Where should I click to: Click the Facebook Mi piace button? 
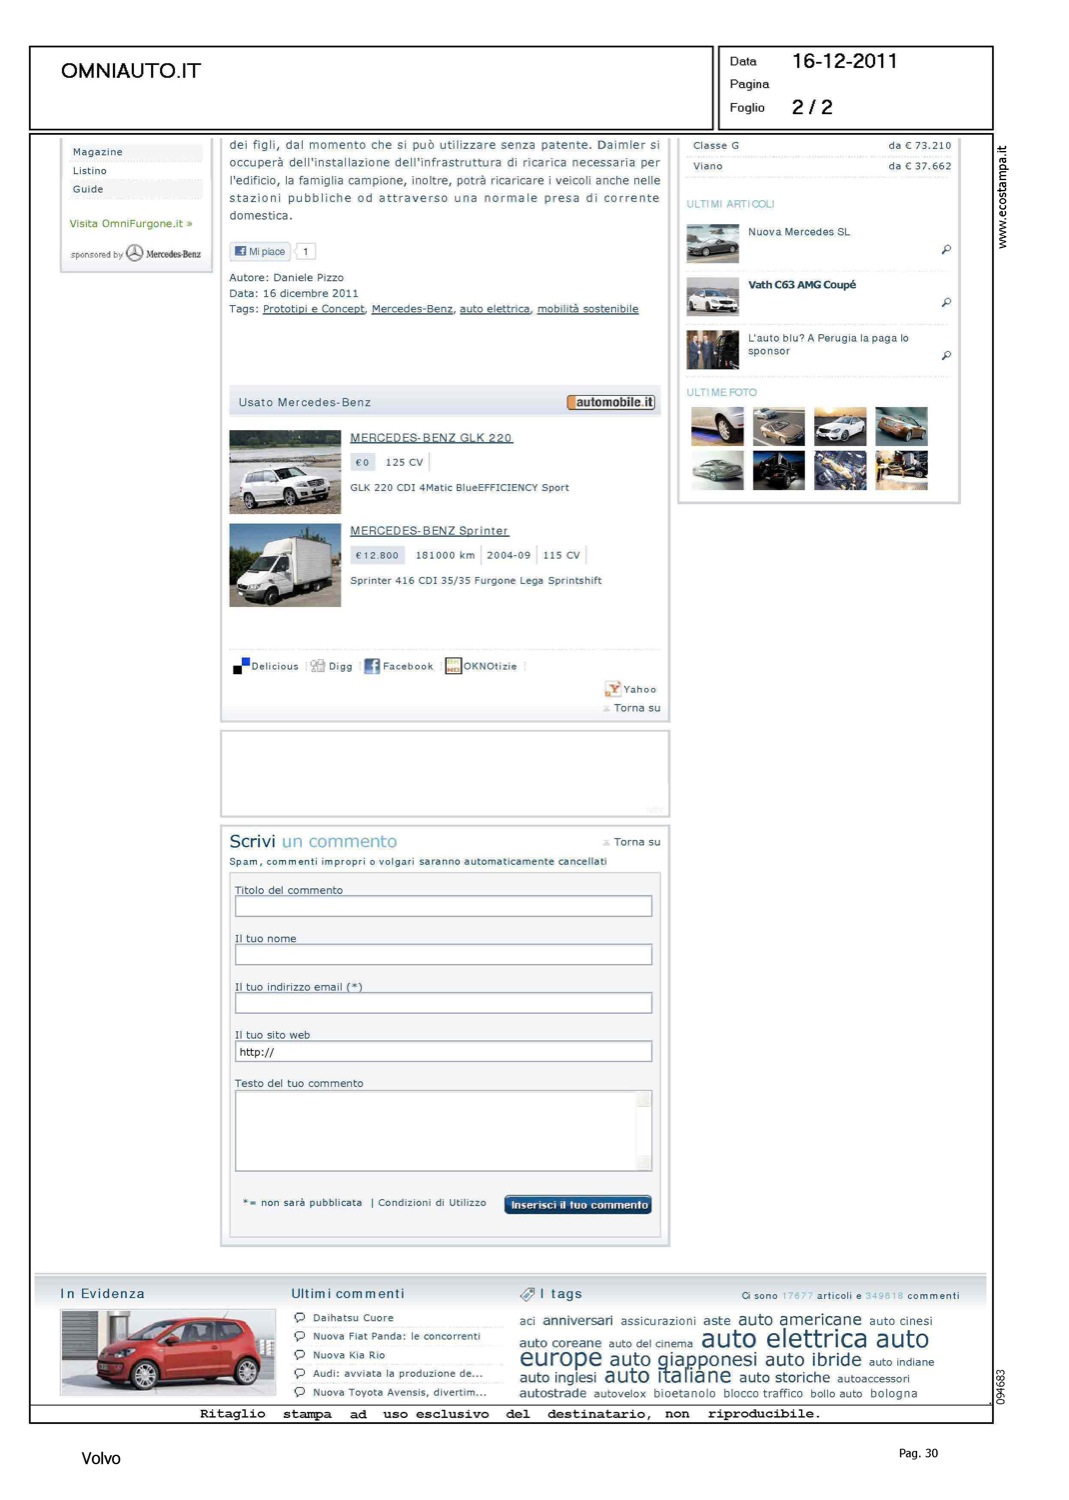260,252
